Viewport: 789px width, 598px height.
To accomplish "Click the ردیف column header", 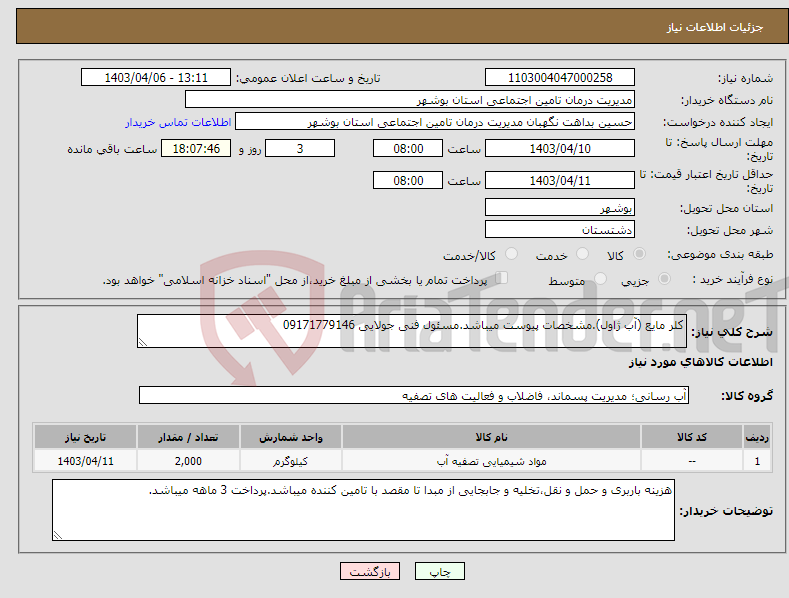I will click(x=757, y=437).
